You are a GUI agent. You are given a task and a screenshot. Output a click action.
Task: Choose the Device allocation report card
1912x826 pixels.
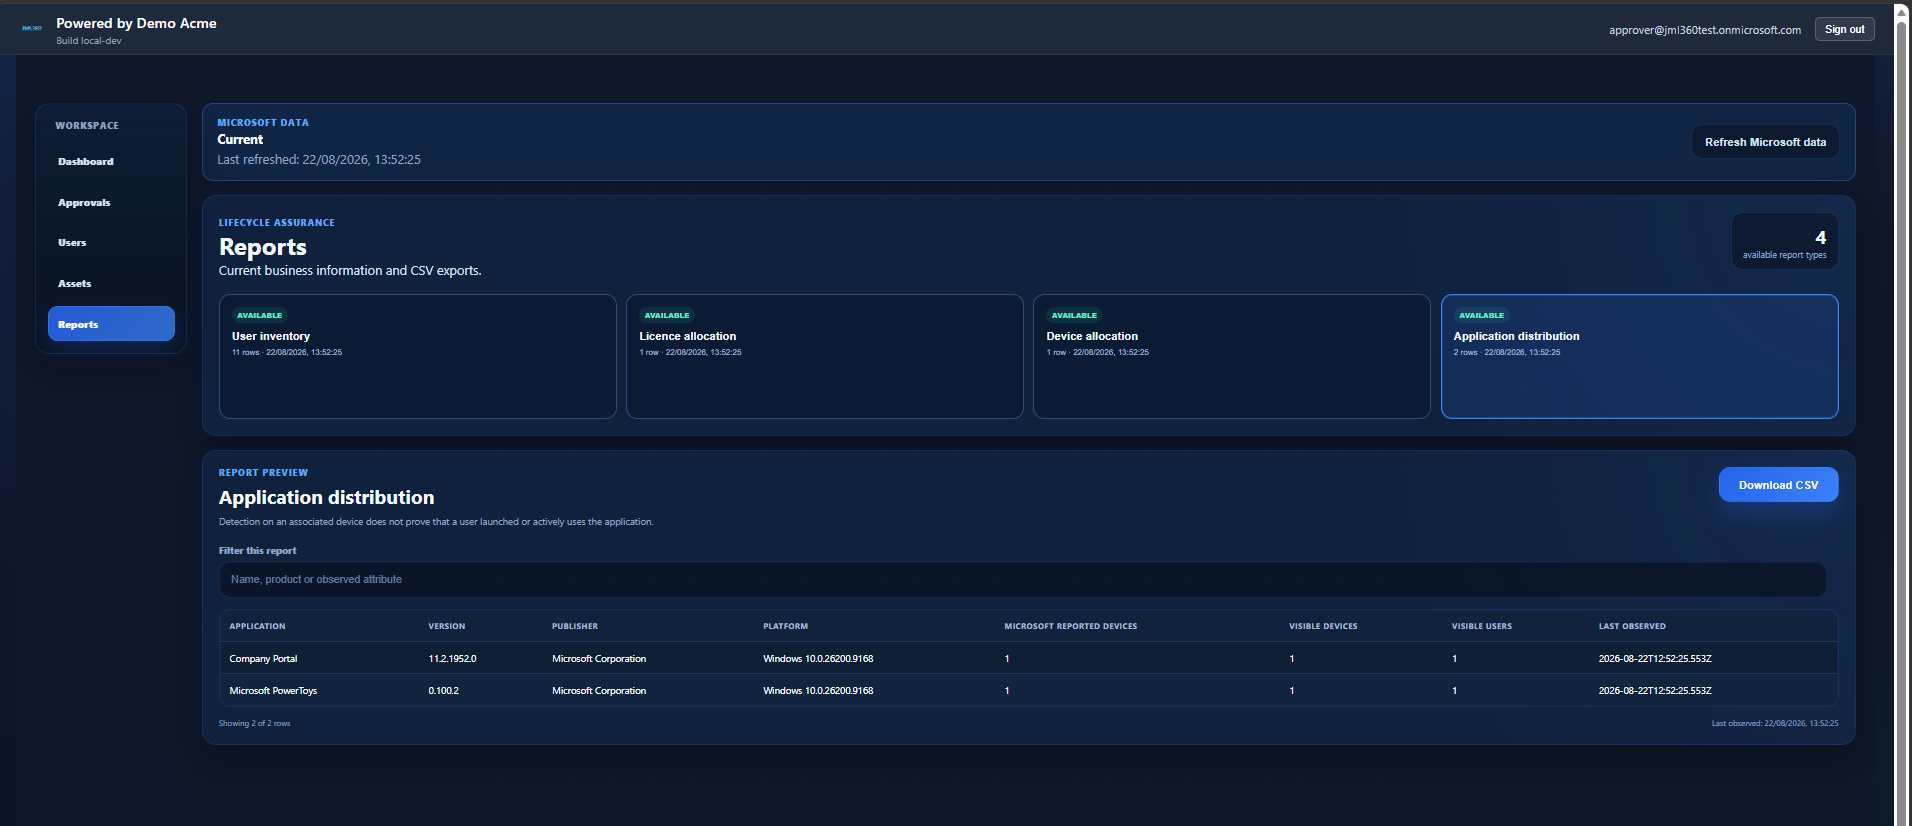(x=1232, y=356)
